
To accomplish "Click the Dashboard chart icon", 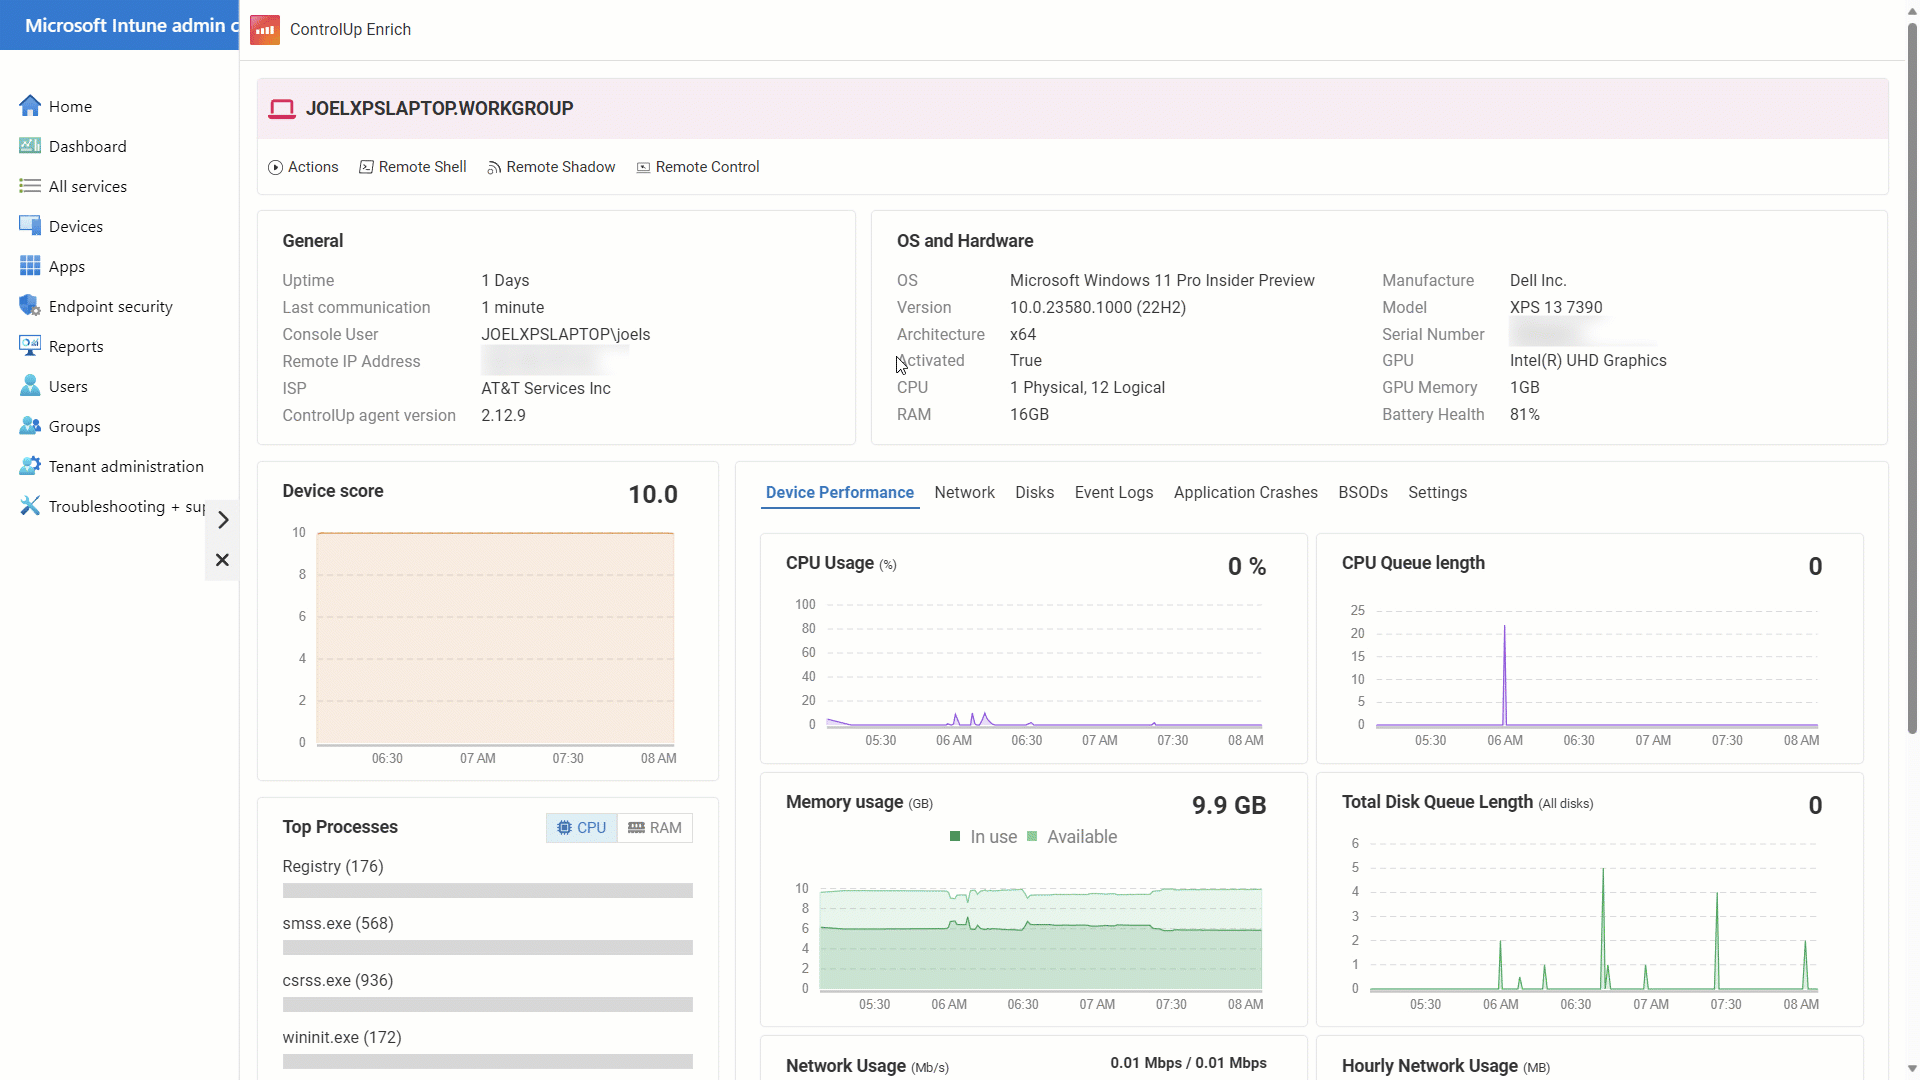I will (30, 146).
